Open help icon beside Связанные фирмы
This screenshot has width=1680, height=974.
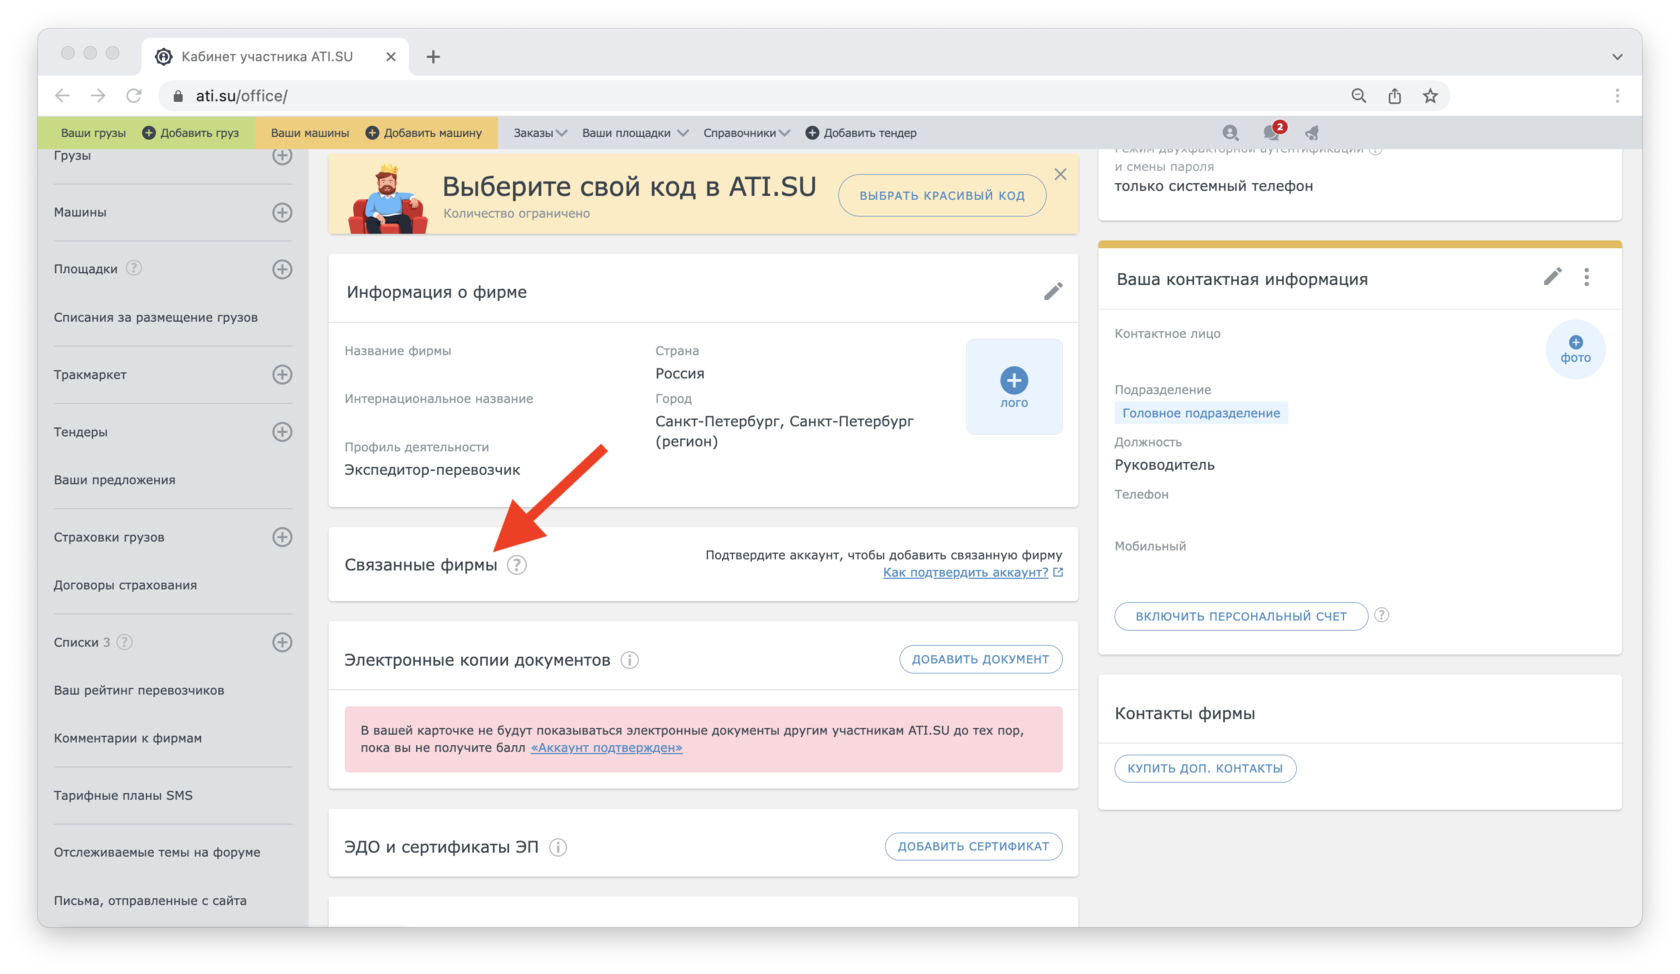(516, 565)
